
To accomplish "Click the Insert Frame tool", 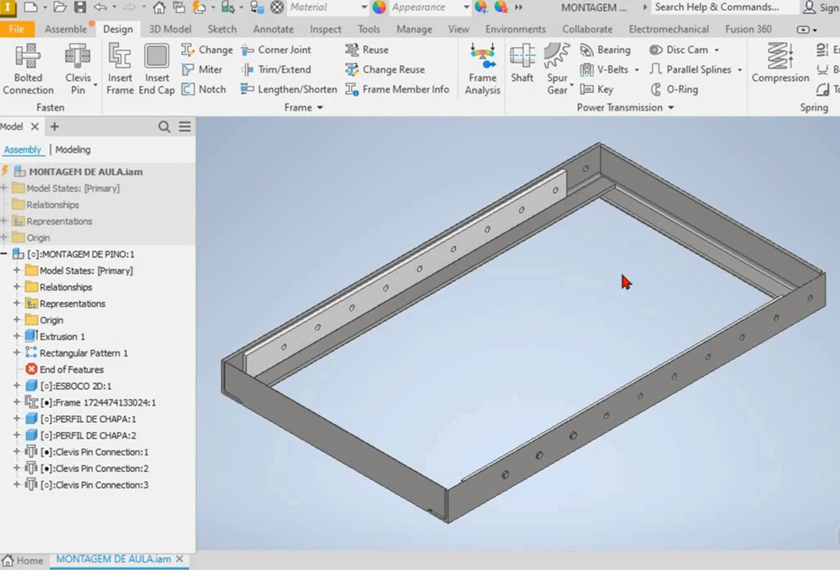I will pyautogui.click(x=120, y=68).
